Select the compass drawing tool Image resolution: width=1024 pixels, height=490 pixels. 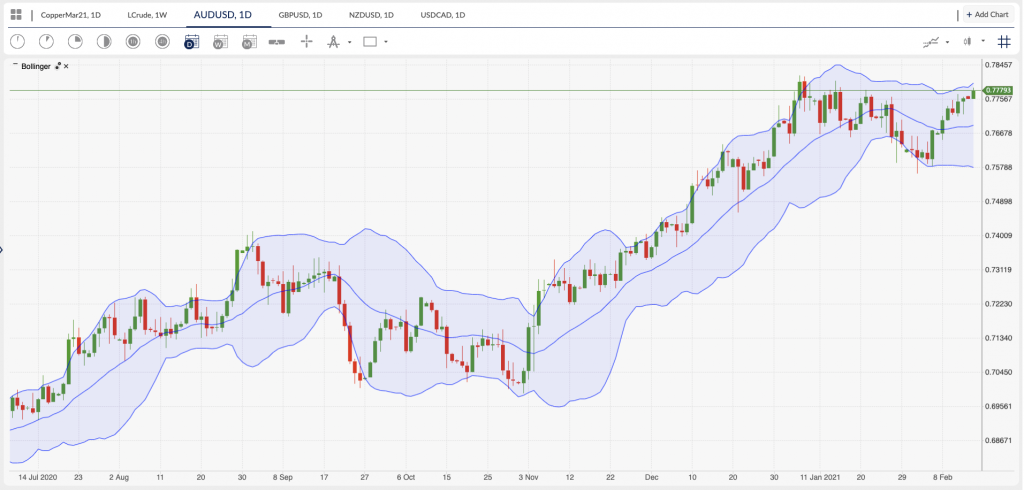[x=334, y=42]
